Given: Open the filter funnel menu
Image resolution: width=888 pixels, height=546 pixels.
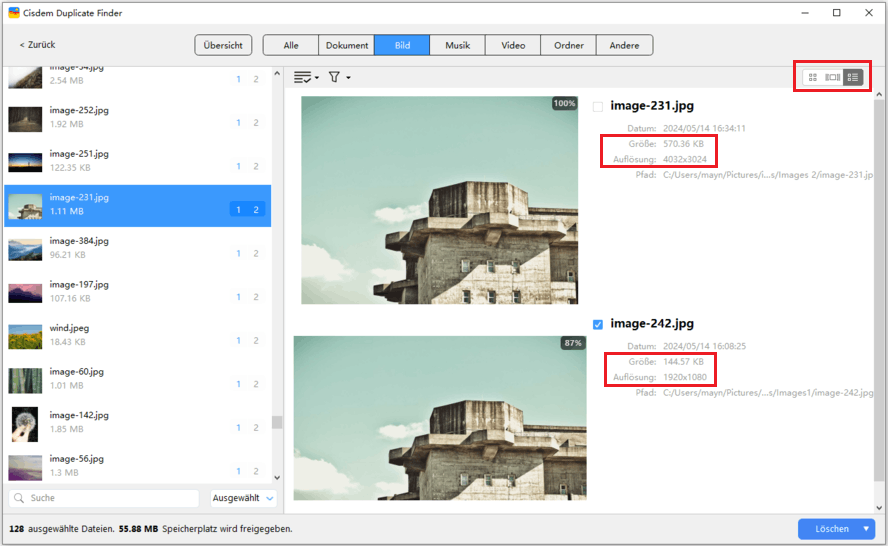Looking at the screenshot, I should pyautogui.click(x=335, y=77).
